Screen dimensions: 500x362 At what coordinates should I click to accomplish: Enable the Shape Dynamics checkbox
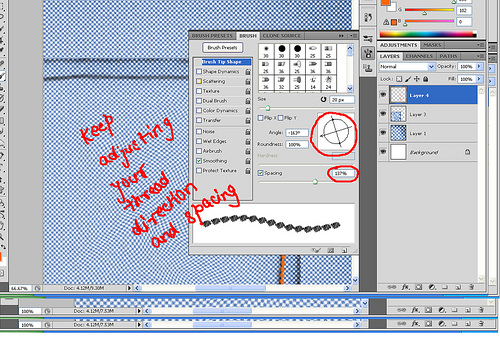(199, 71)
